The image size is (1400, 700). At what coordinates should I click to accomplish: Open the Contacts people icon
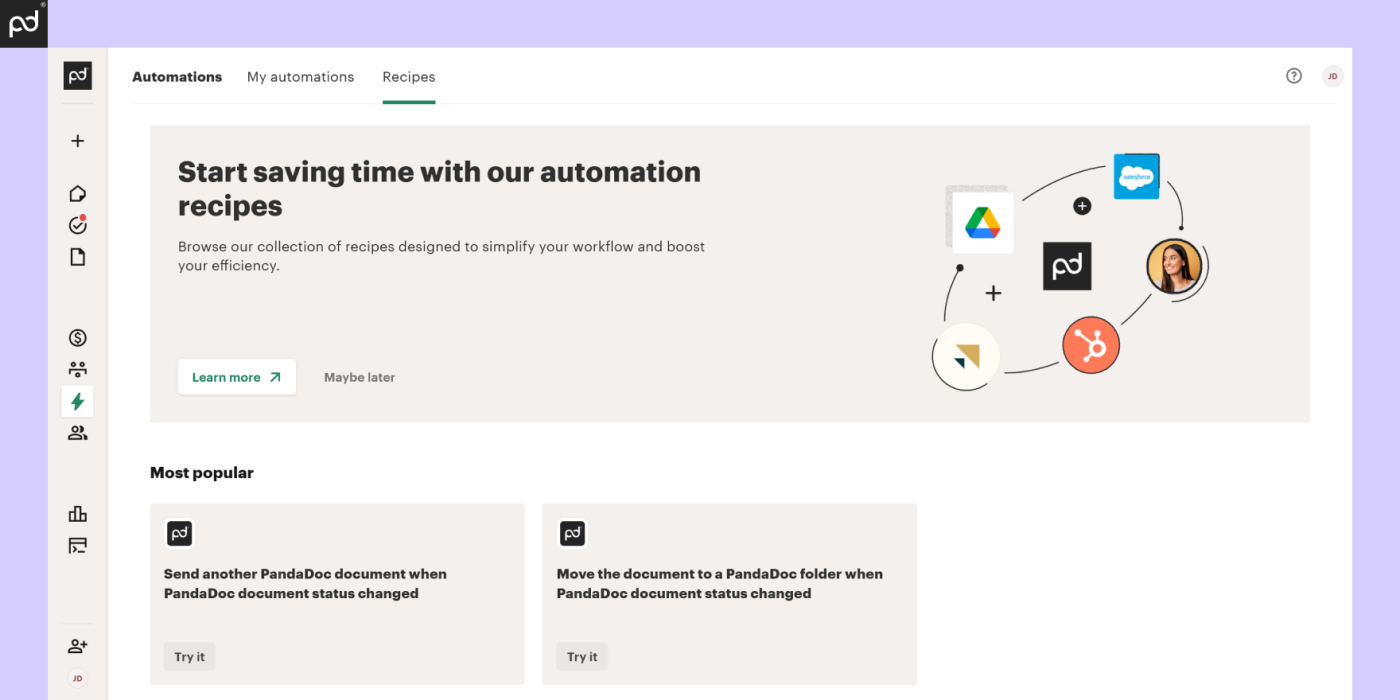coord(77,433)
